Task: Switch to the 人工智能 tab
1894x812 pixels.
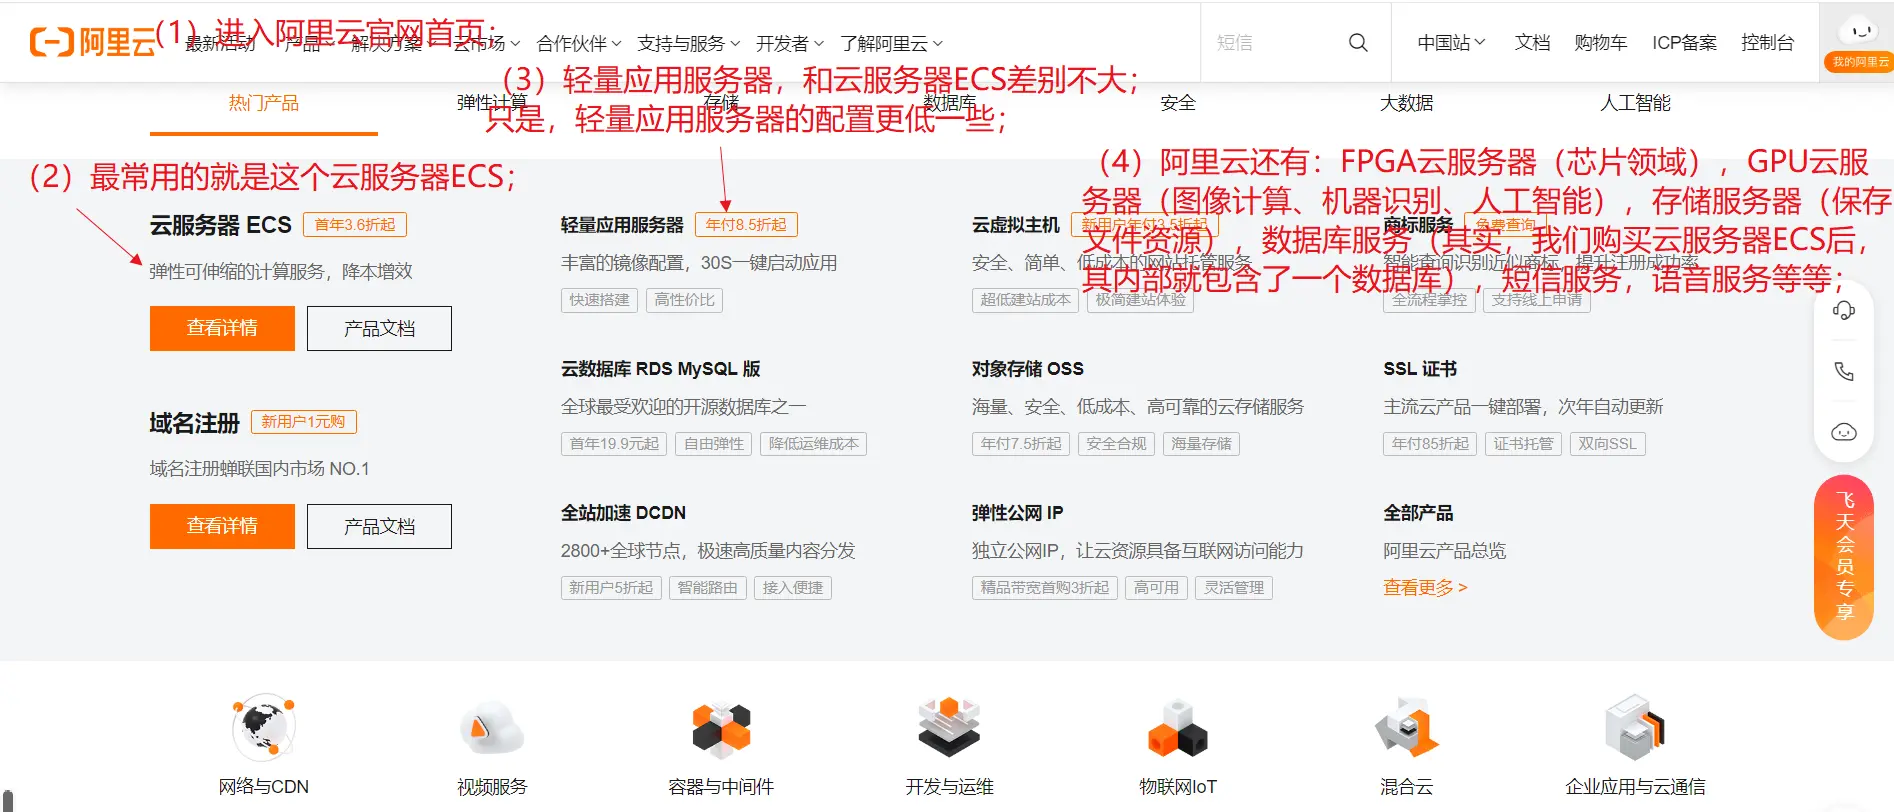Action: (1635, 103)
